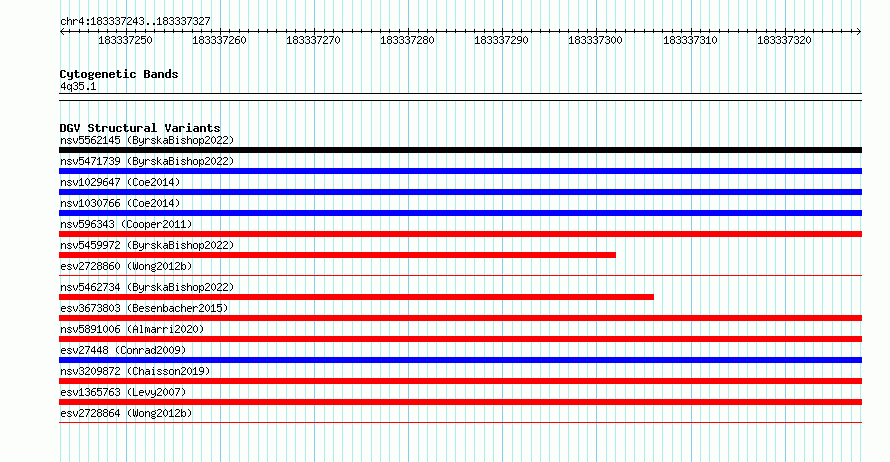The image size is (890, 462).
Task: Select the nsv1030766 (Coe2014) variant bar
Action: [460, 213]
